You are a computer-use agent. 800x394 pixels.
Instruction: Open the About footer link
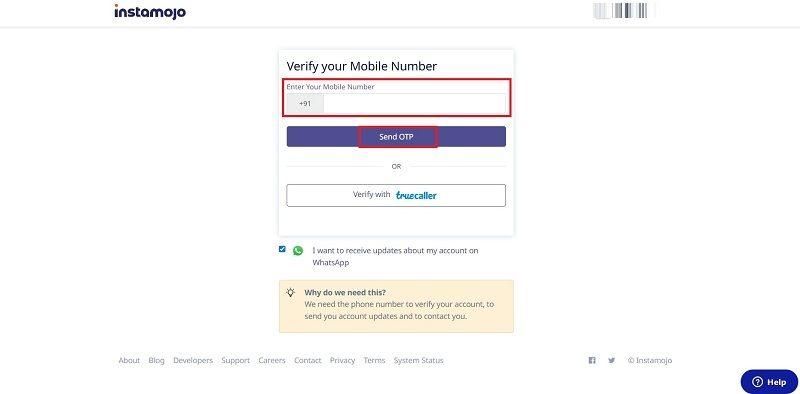click(x=129, y=360)
